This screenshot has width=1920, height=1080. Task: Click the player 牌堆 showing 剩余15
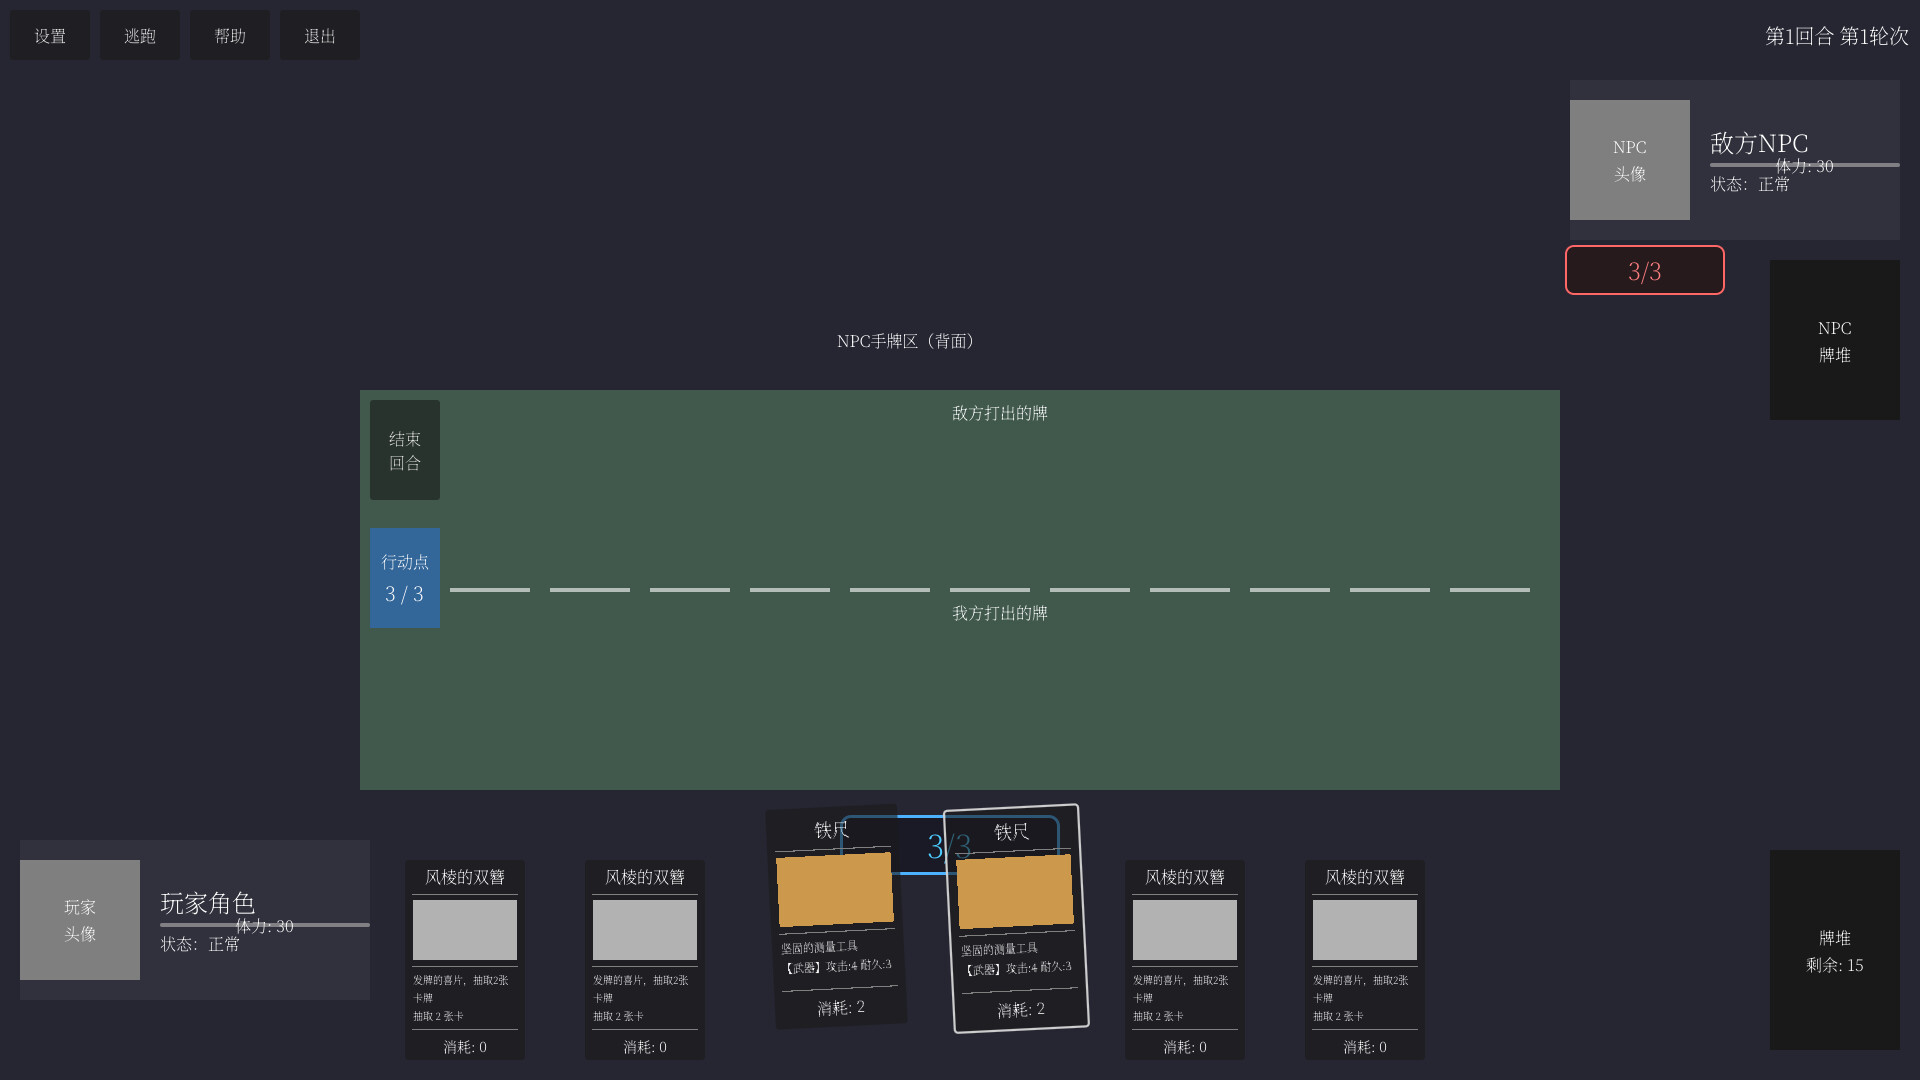pyautogui.click(x=1834, y=950)
